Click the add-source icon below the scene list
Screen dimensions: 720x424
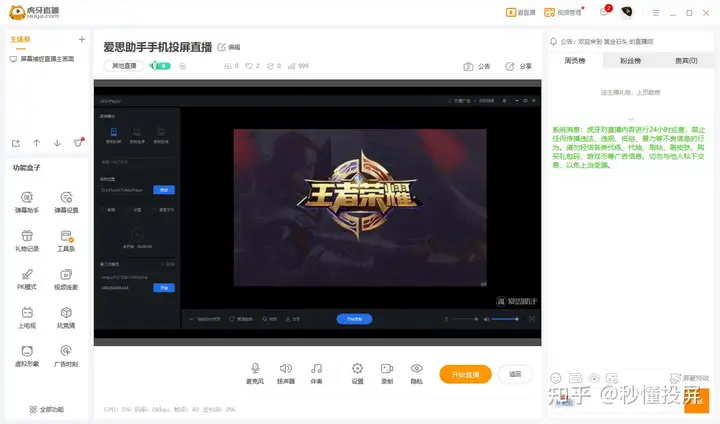[16, 143]
